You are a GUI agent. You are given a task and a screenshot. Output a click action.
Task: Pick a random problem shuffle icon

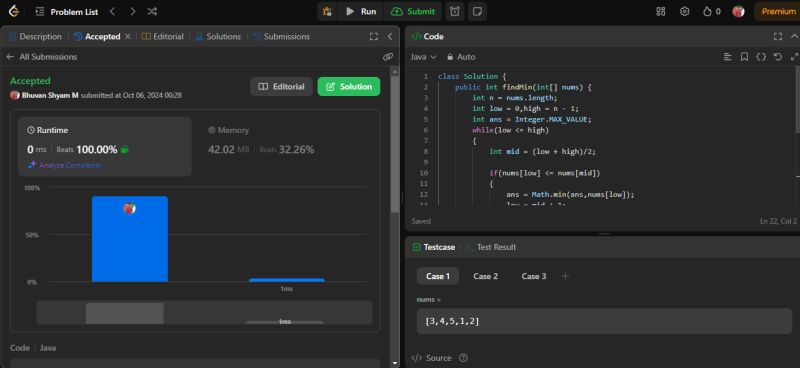[152, 11]
